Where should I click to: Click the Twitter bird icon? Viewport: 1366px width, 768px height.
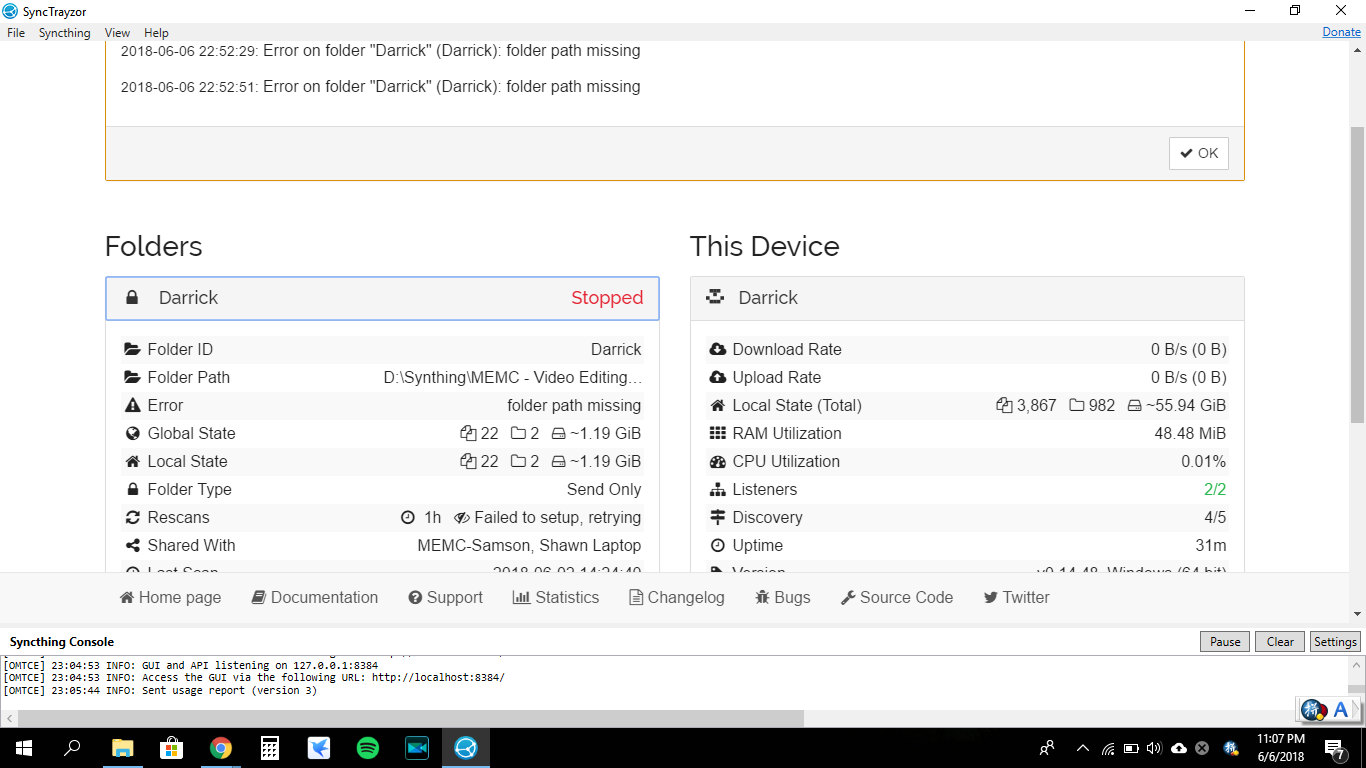(991, 598)
